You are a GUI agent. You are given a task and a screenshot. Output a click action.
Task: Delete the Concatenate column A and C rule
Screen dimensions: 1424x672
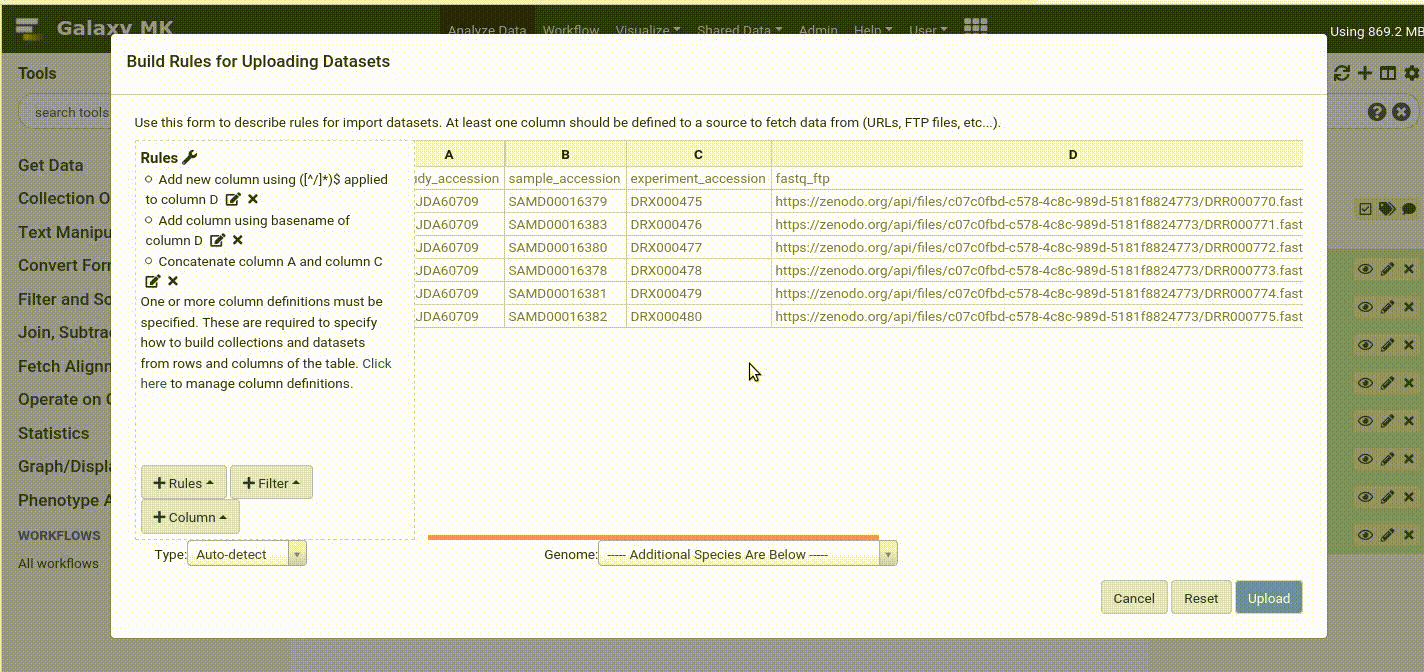173,282
